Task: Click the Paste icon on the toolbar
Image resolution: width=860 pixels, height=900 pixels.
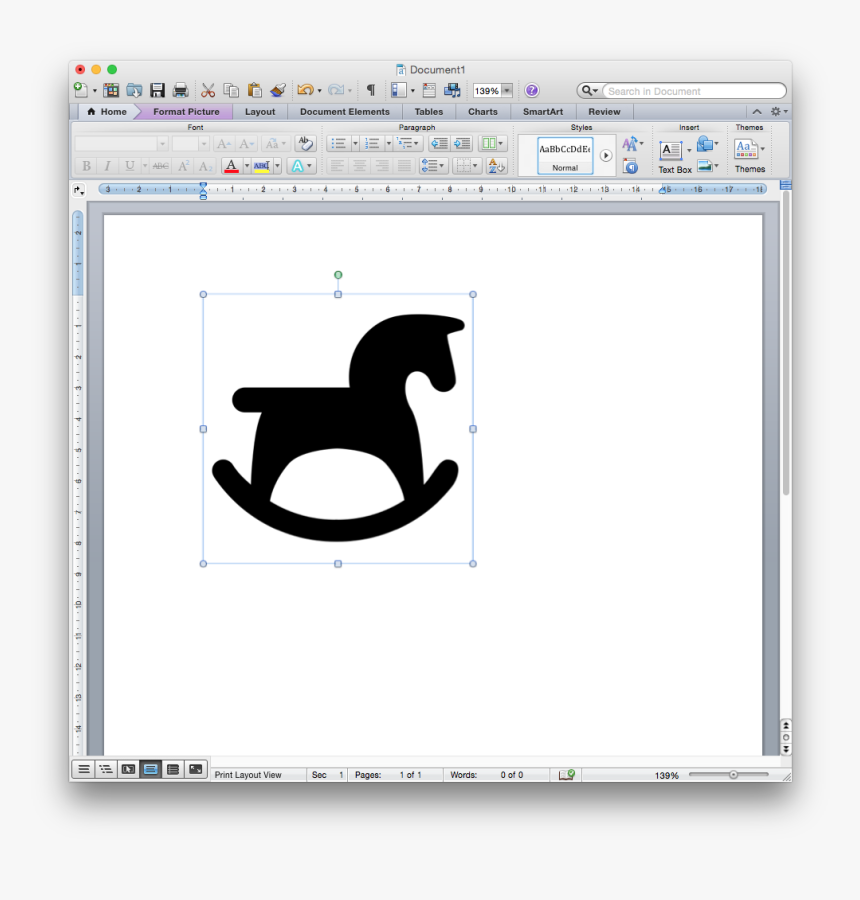Action: click(x=256, y=90)
